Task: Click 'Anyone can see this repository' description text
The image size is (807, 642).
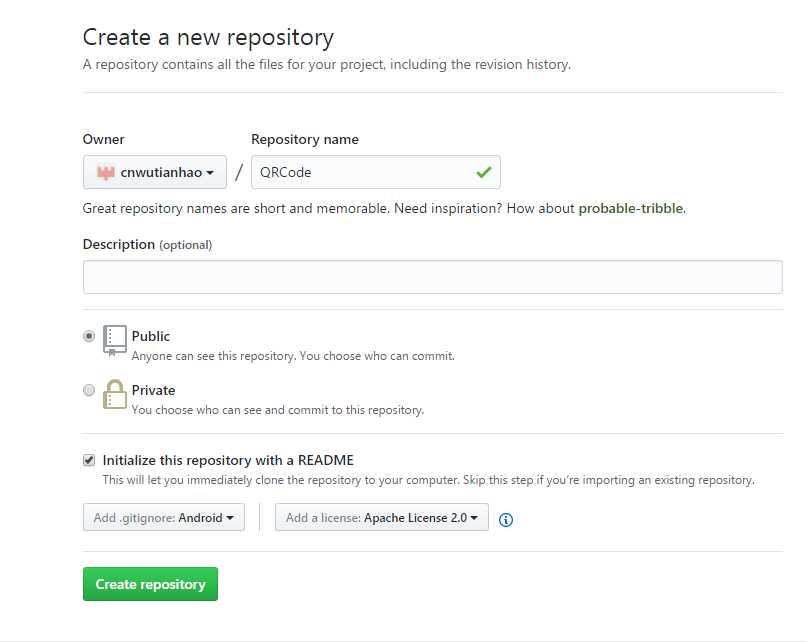Action: coord(293,356)
